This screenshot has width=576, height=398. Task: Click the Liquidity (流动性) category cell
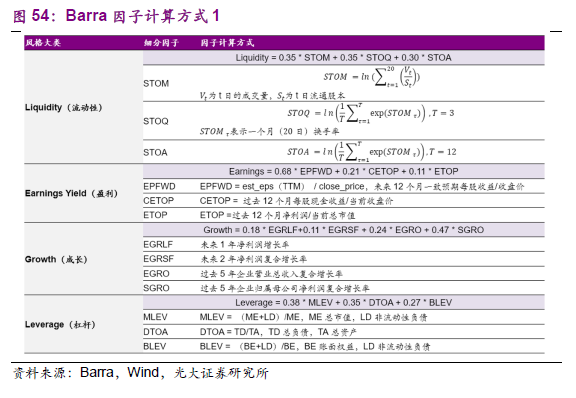coord(64,107)
